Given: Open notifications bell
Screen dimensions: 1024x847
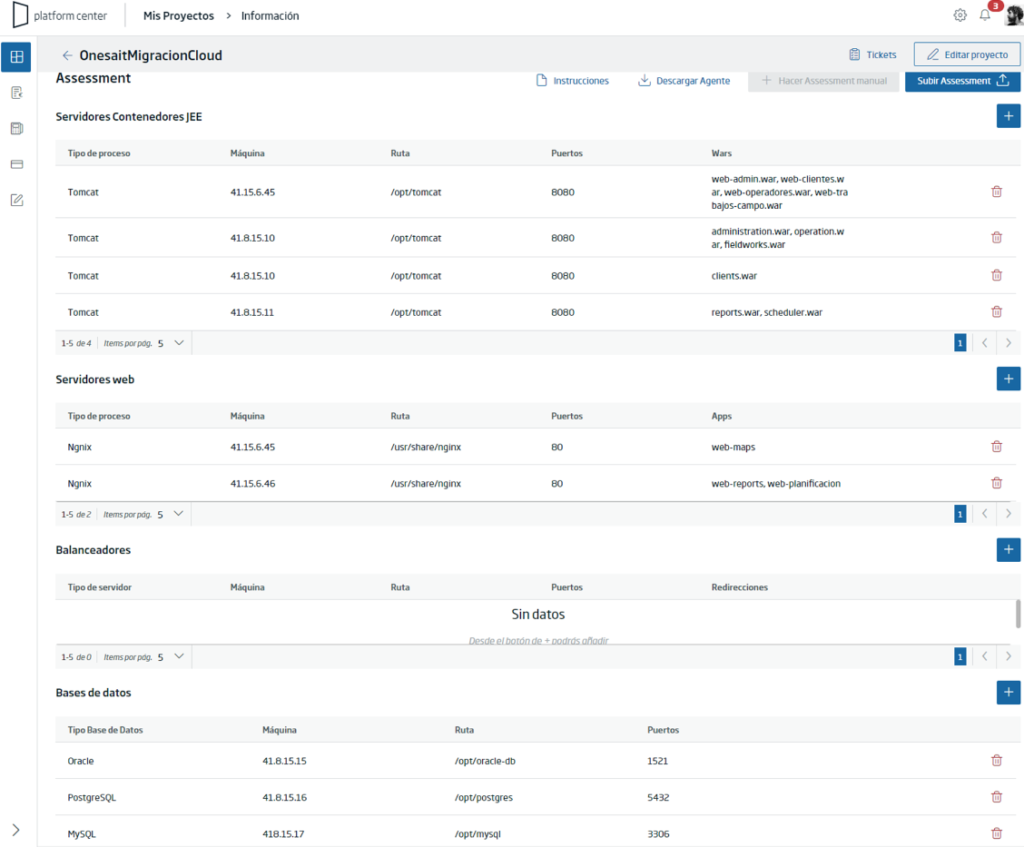Looking at the screenshot, I should click(x=985, y=15).
